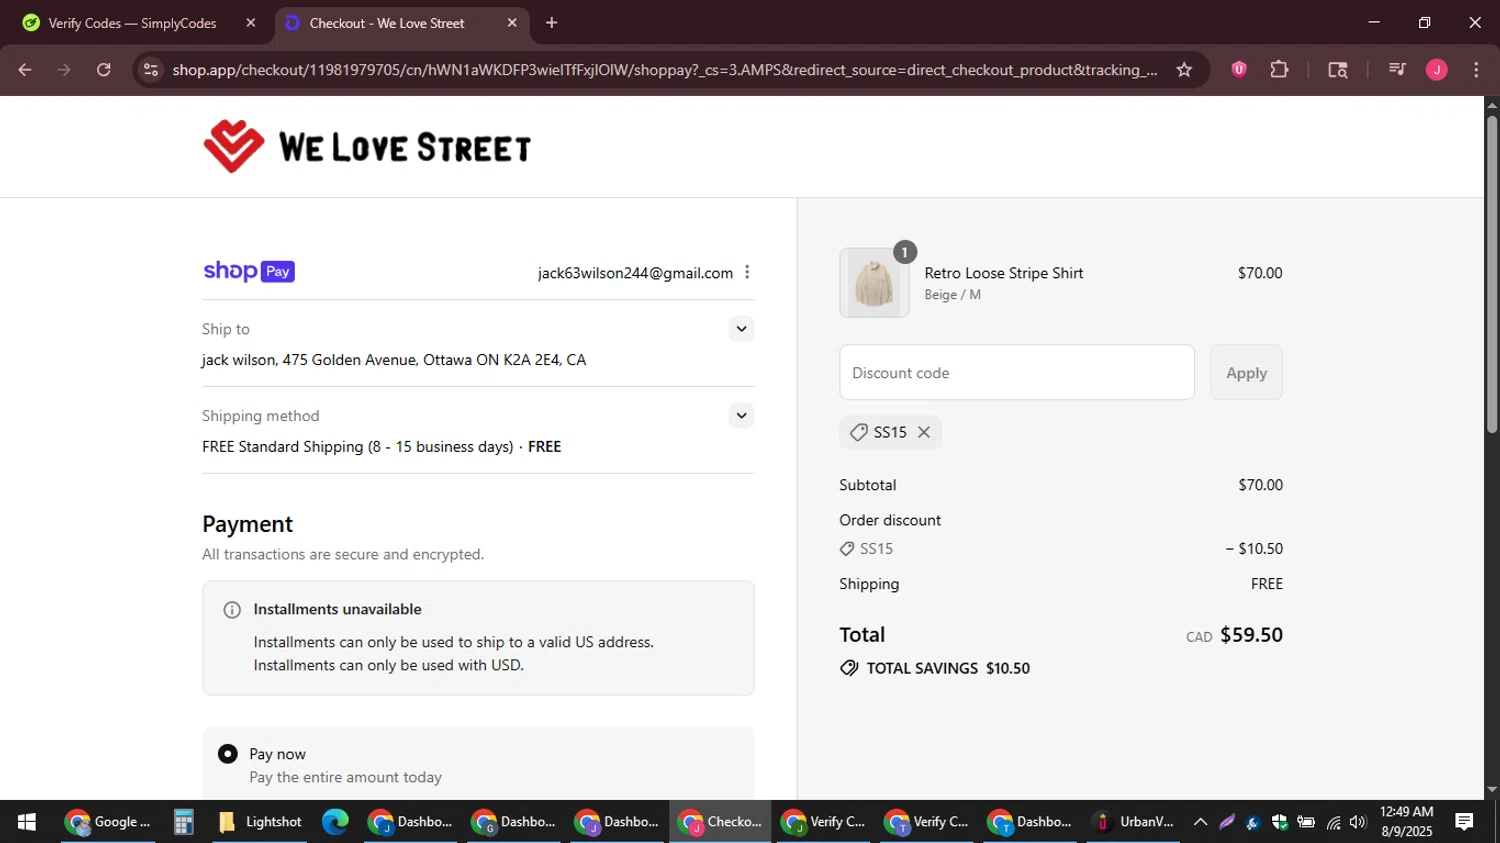Open a new browser tab
This screenshot has height=843, width=1500.
(552, 23)
